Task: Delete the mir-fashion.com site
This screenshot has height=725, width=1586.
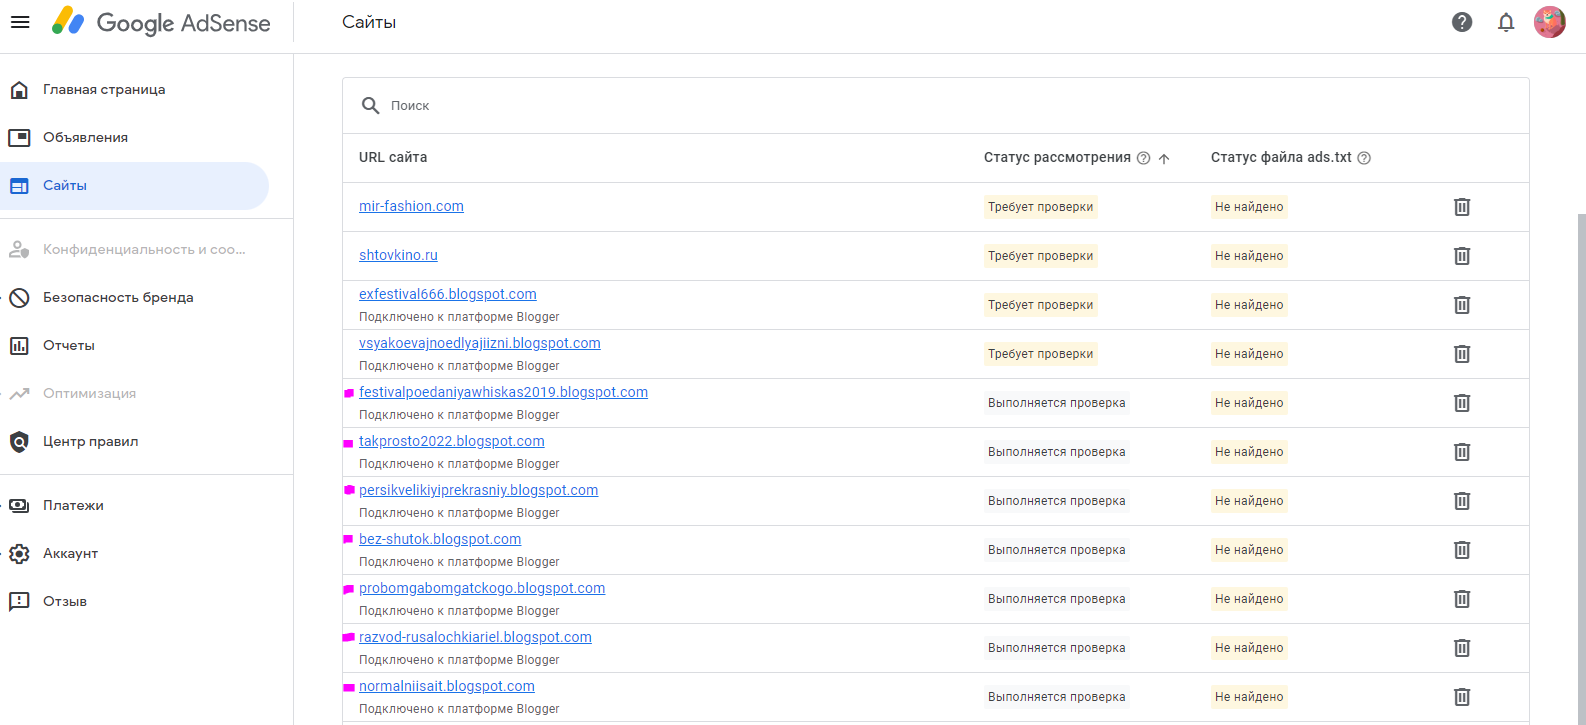Action: pos(1462,207)
